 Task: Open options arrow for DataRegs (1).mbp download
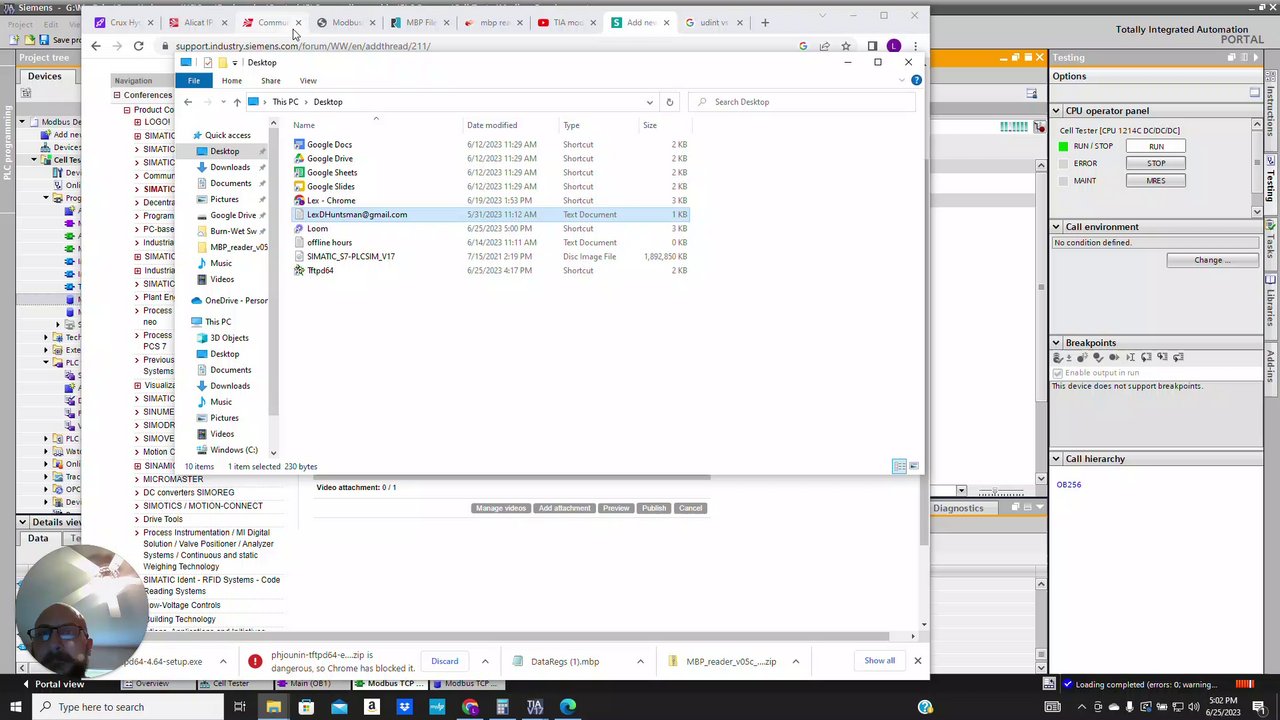pyautogui.click(x=640, y=661)
